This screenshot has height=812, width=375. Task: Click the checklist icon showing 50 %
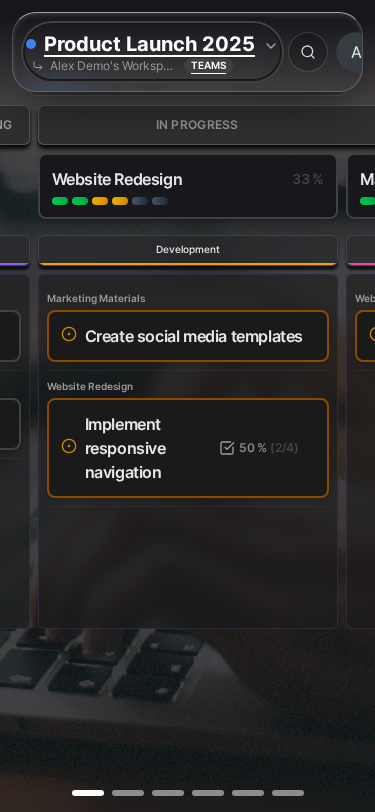(x=227, y=448)
